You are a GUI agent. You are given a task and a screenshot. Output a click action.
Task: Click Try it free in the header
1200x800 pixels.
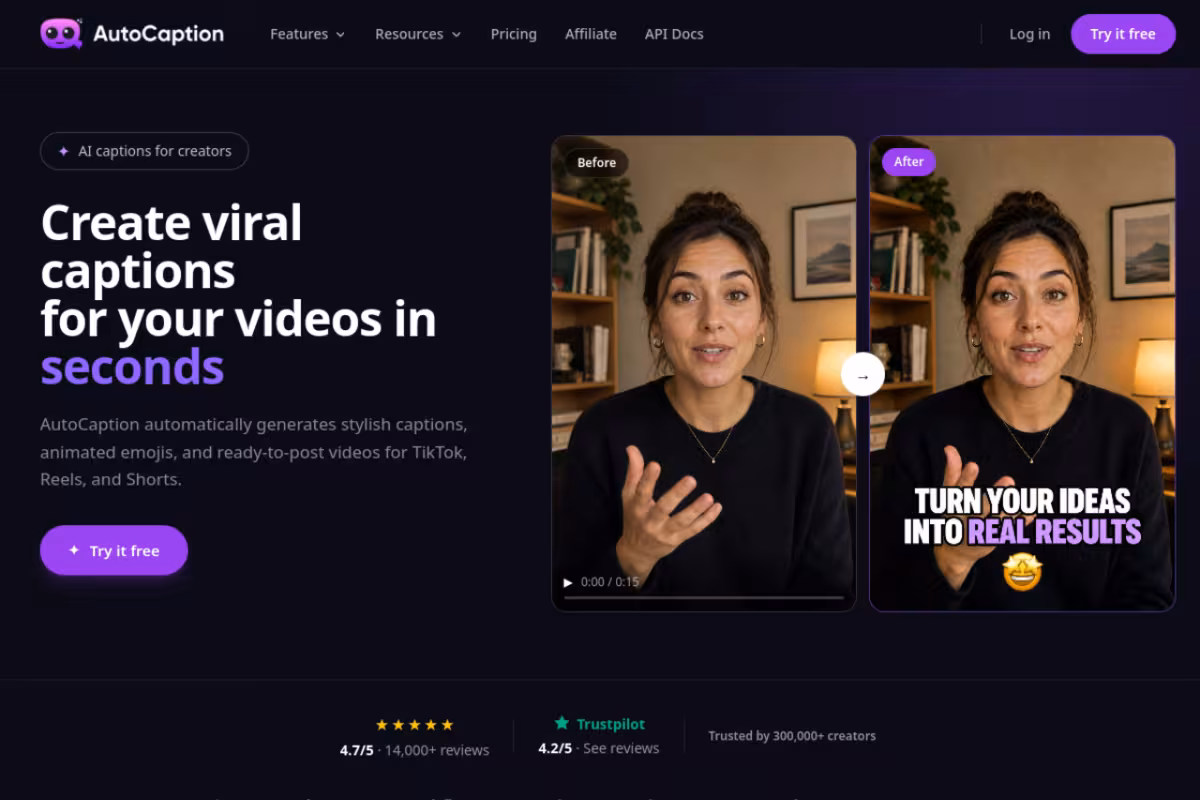(x=1123, y=34)
